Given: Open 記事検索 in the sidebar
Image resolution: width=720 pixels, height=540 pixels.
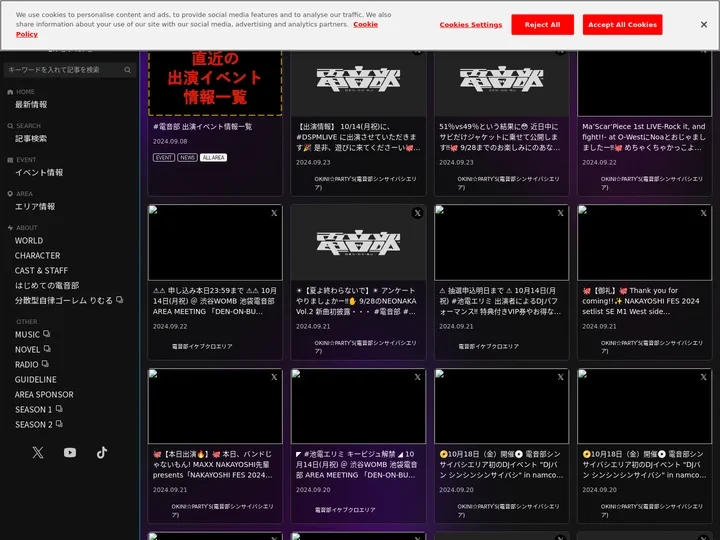Looking at the screenshot, I should click(x=31, y=139).
